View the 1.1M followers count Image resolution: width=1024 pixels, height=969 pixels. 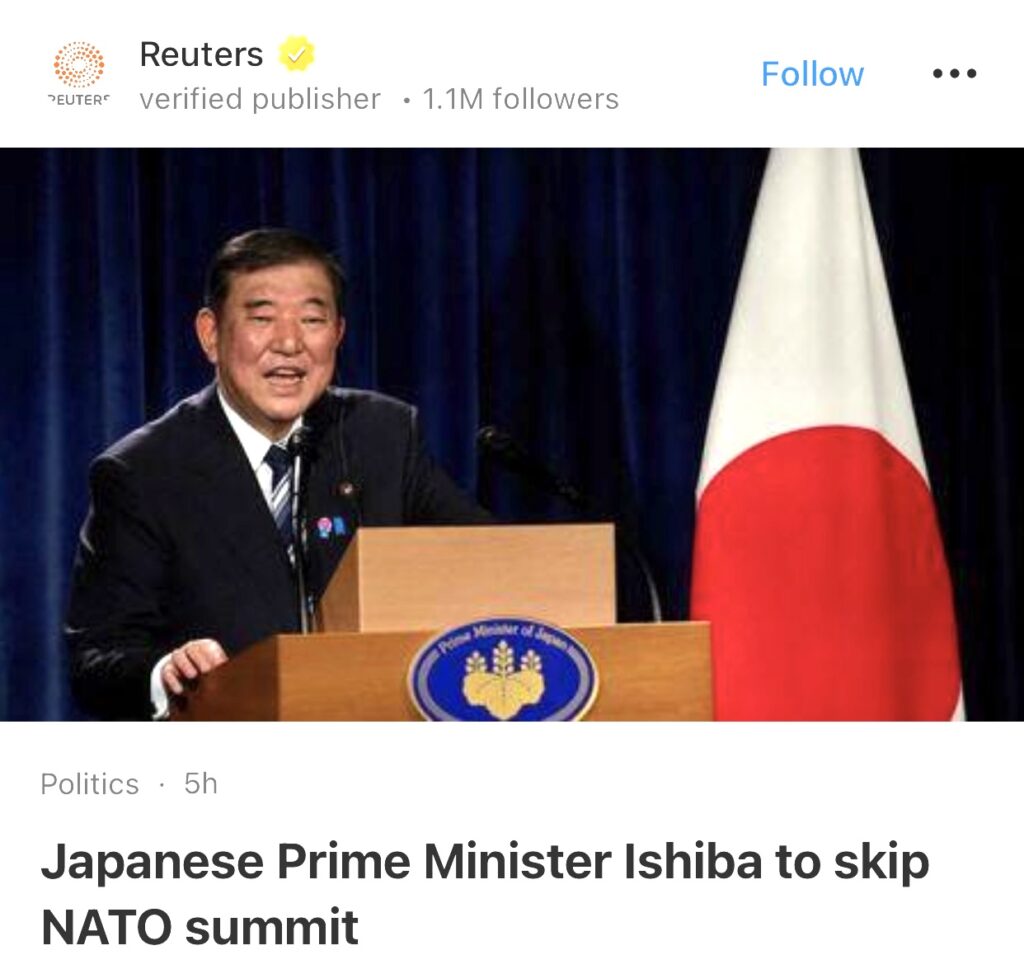tap(520, 99)
